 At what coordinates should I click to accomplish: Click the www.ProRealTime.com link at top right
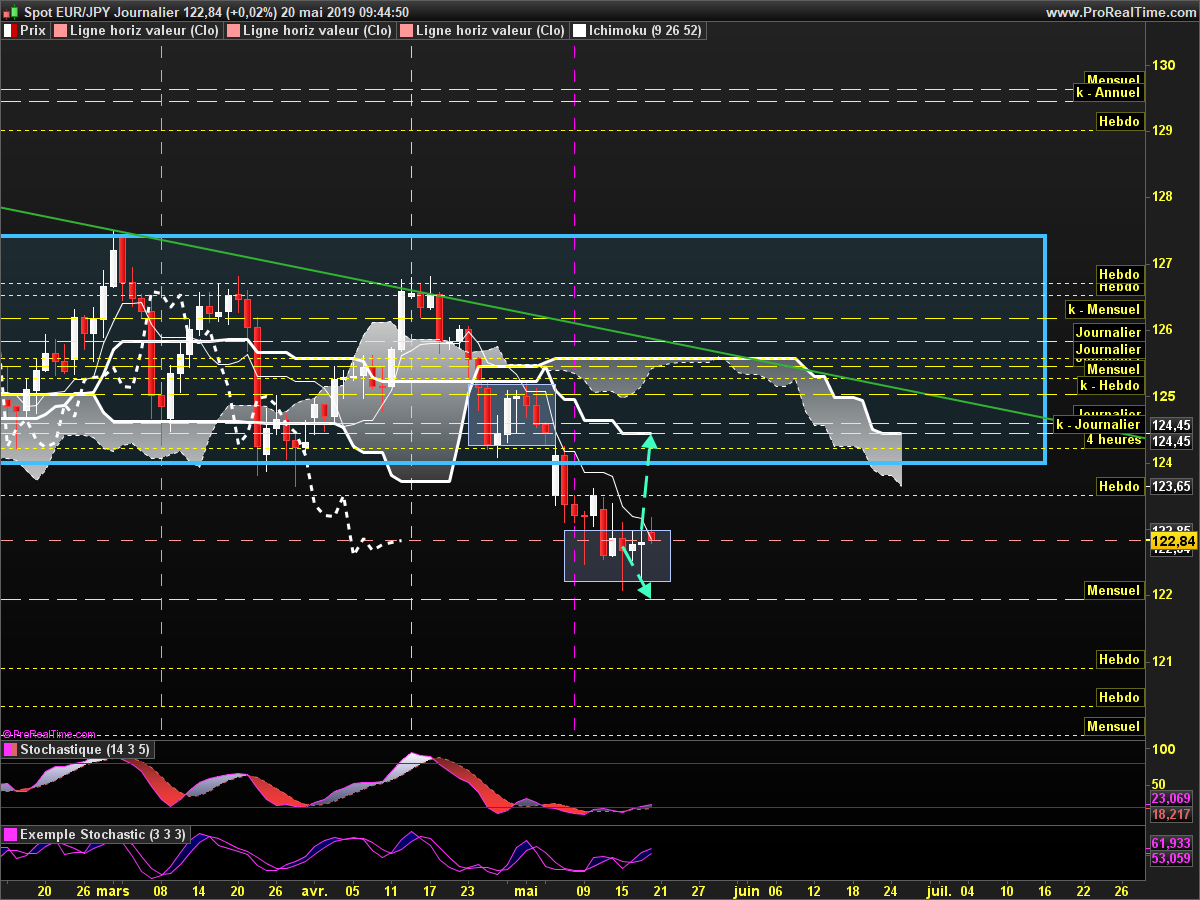point(1119,12)
